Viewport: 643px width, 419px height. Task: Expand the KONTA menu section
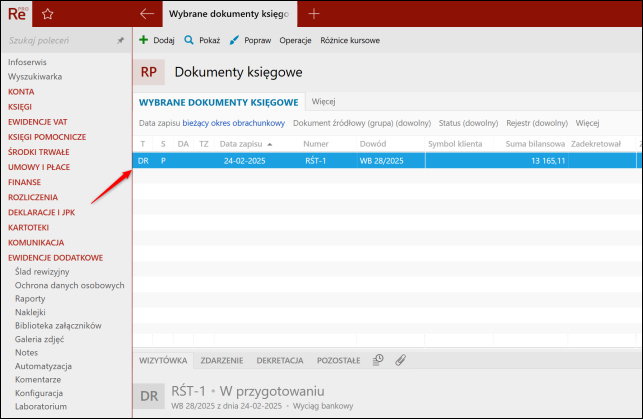pos(21,92)
